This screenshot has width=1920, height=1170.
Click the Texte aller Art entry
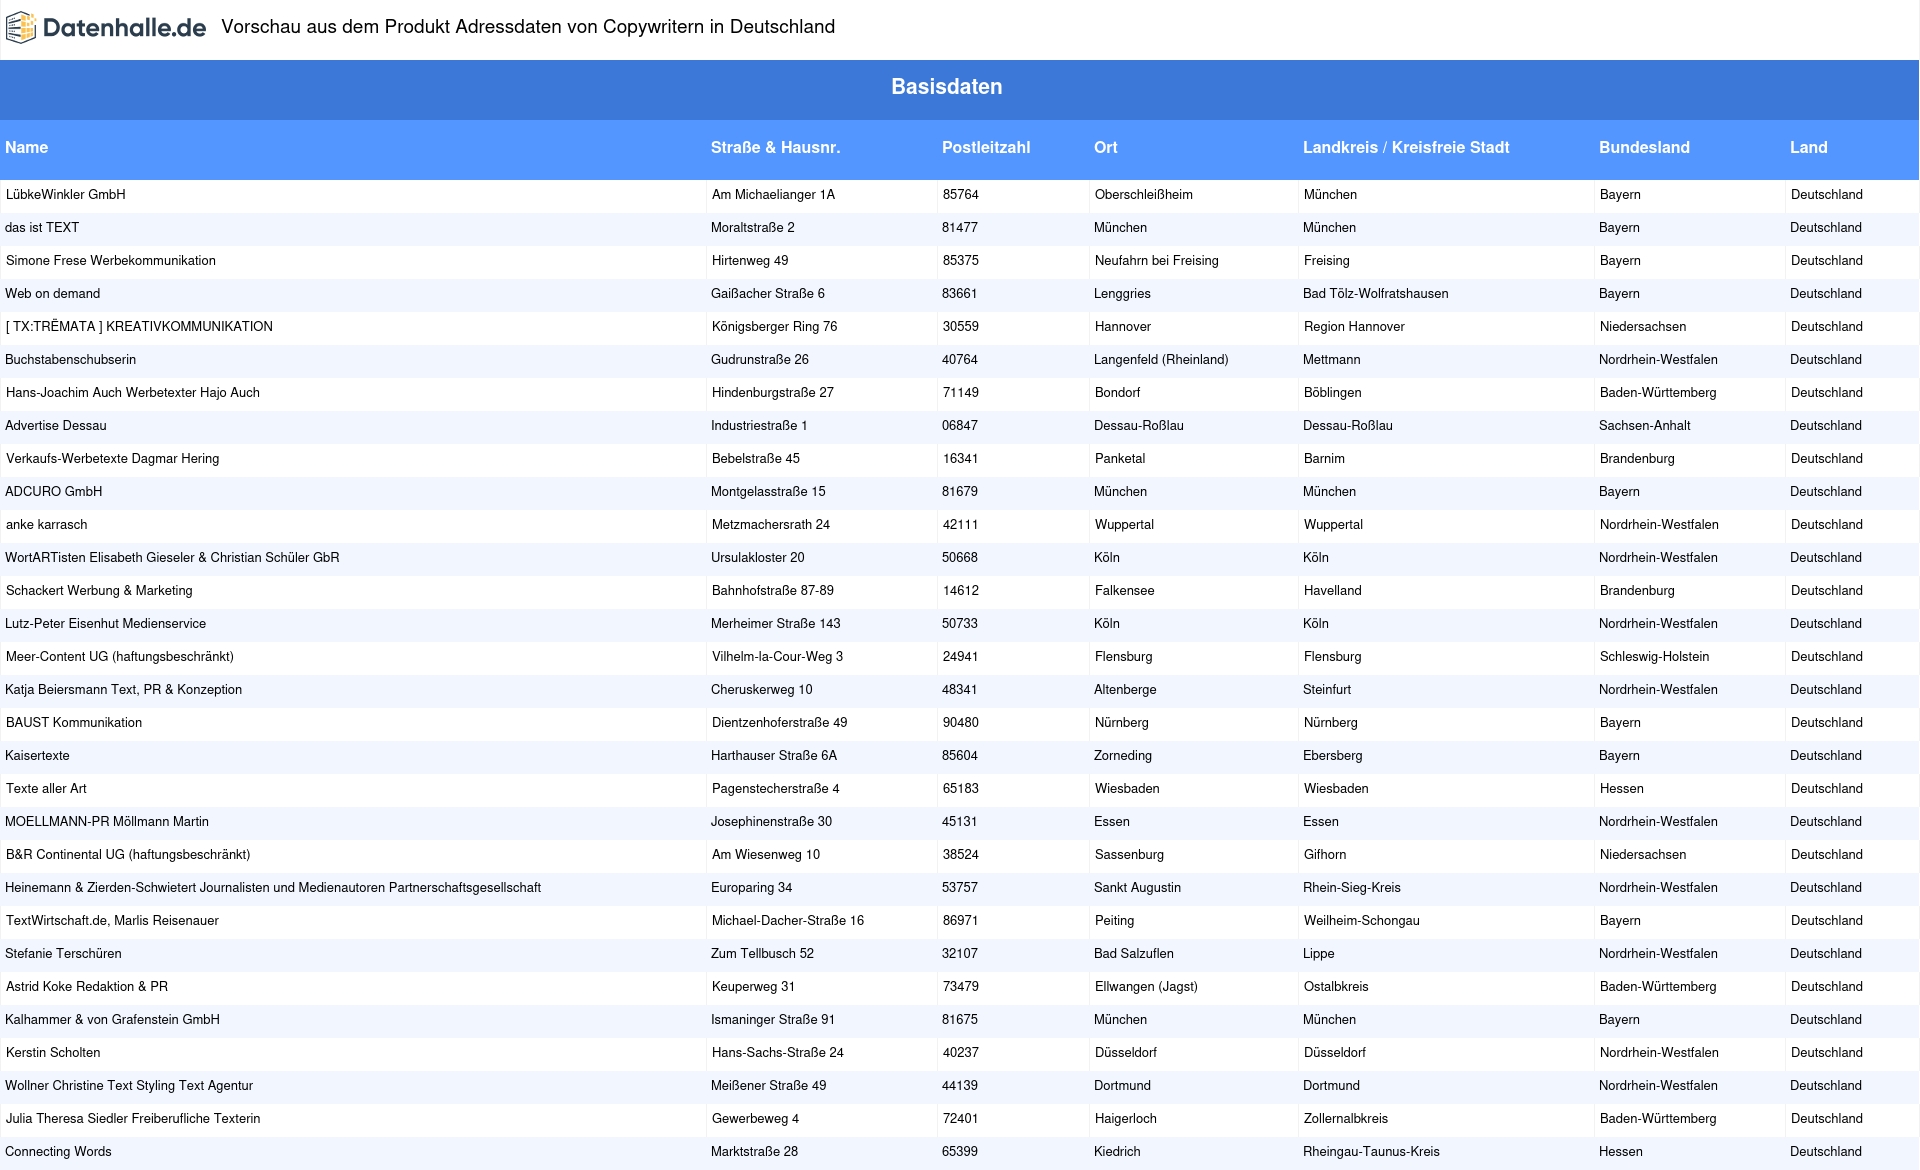[47, 789]
